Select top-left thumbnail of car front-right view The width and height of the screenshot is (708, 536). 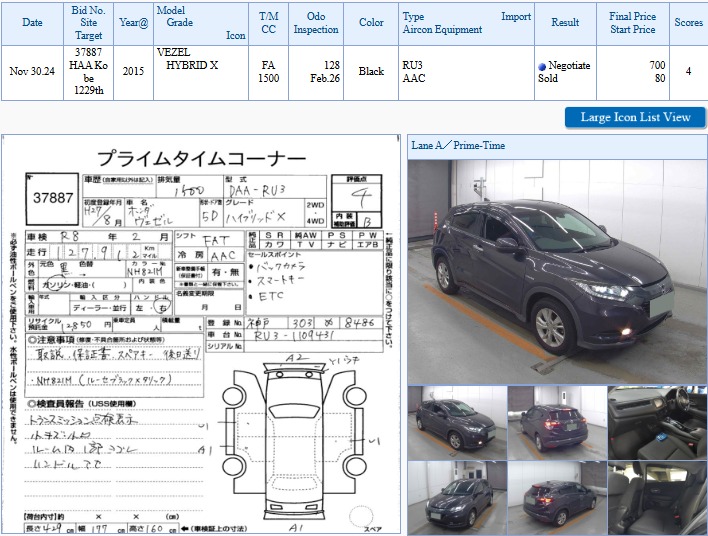click(456, 420)
